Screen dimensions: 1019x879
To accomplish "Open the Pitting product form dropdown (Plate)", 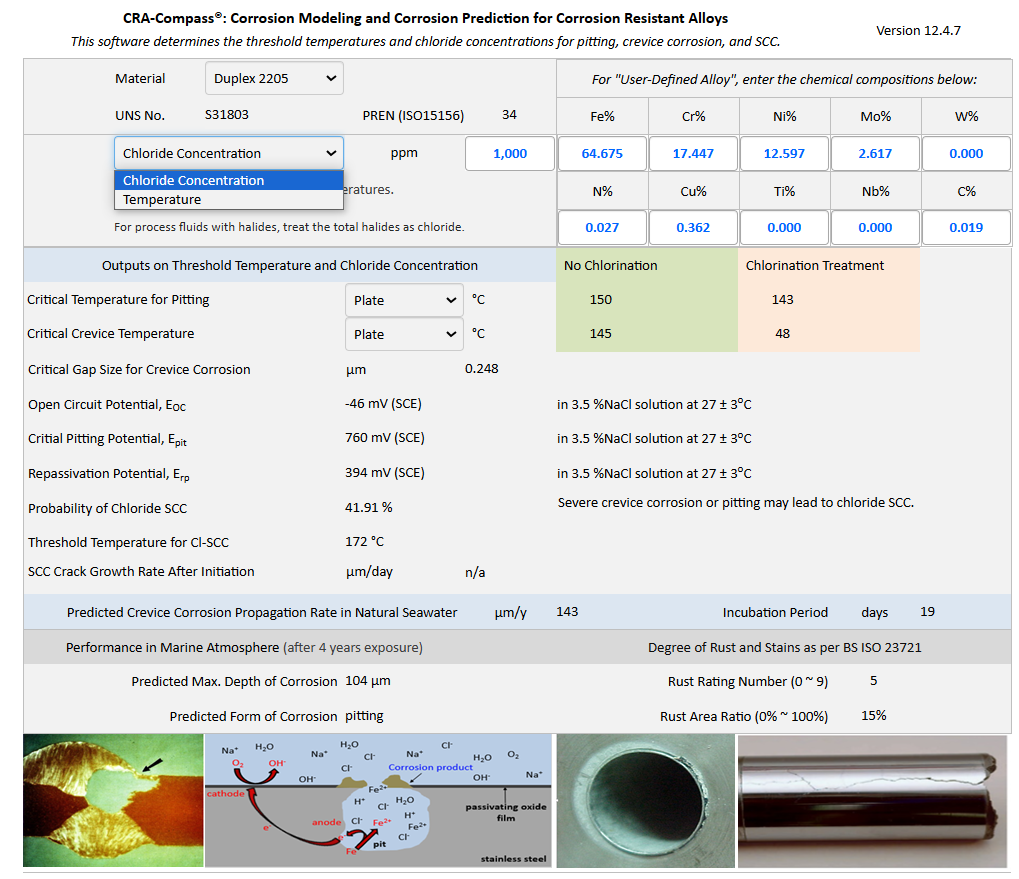I will [x=404, y=300].
